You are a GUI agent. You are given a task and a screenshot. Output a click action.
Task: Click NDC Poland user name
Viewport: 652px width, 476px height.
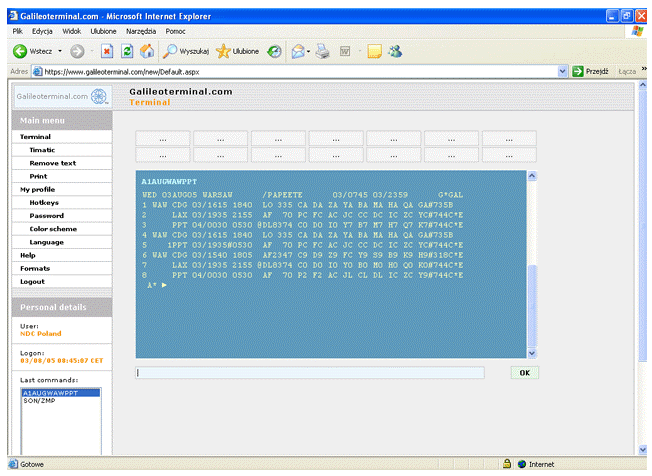coord(41,333)
